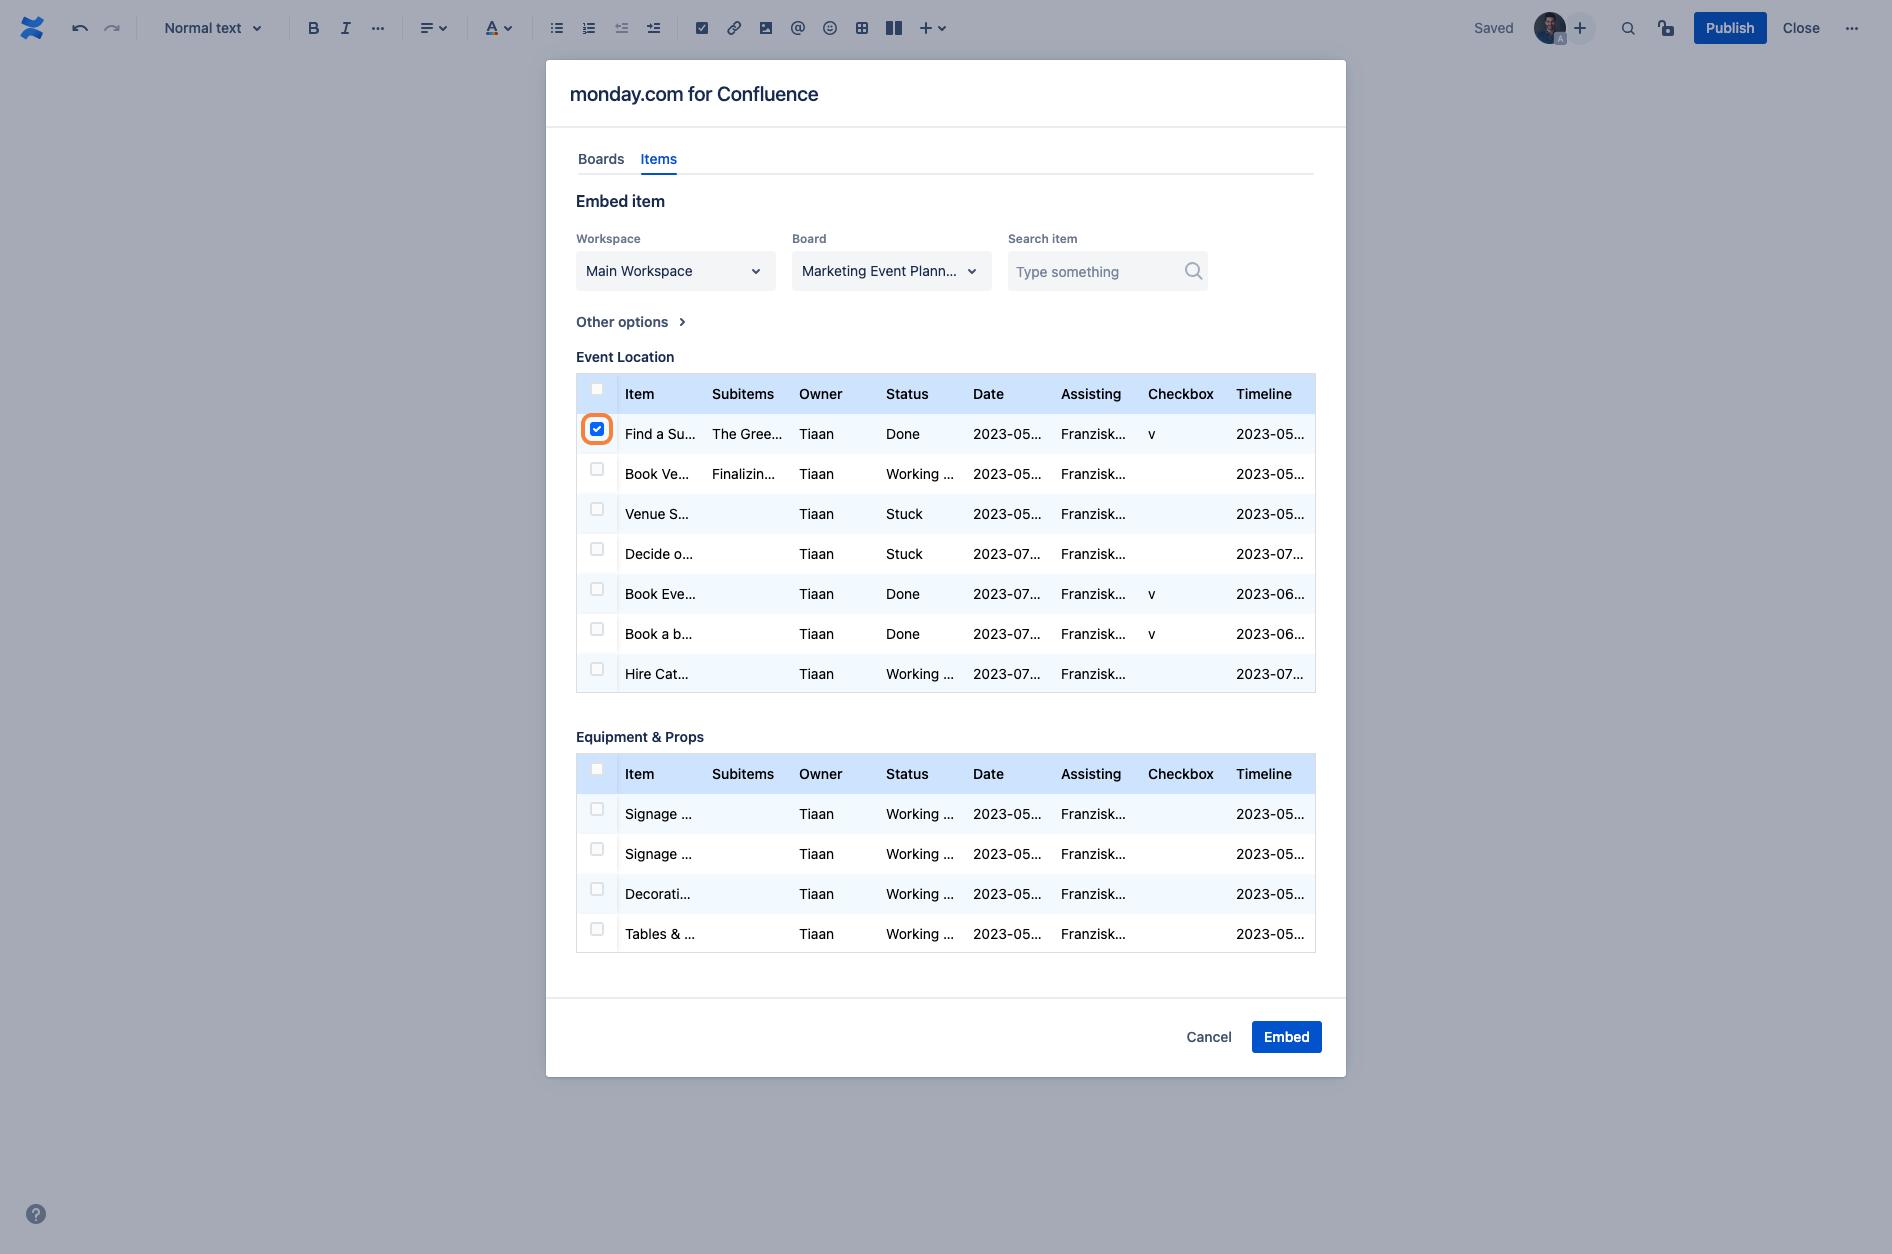Publish the page
Viewport: 1892px width, 1254px height.
click(1730, 28)
